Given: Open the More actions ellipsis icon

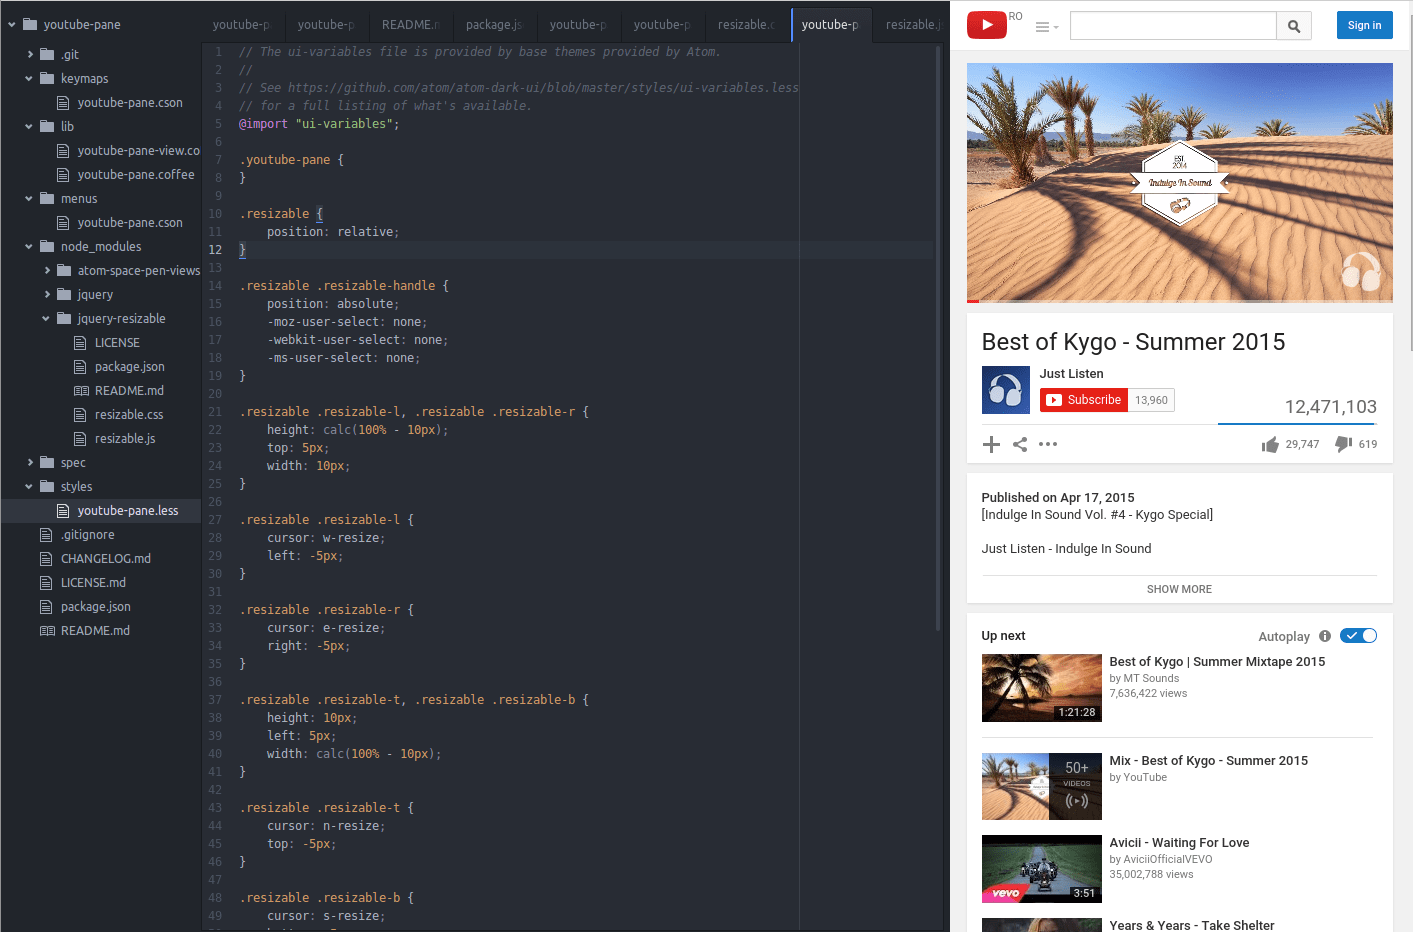Looking at the screenshot, I should [x=1048, y=444].
